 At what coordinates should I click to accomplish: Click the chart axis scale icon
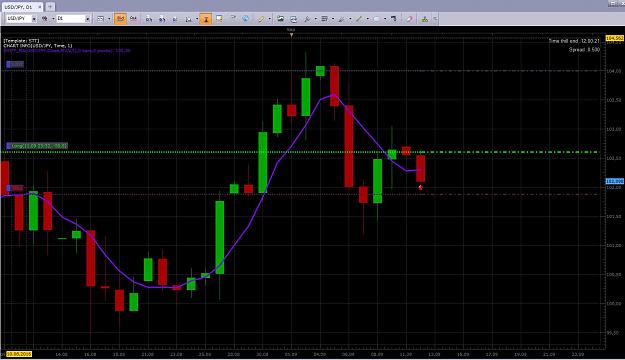pos(189,19)
